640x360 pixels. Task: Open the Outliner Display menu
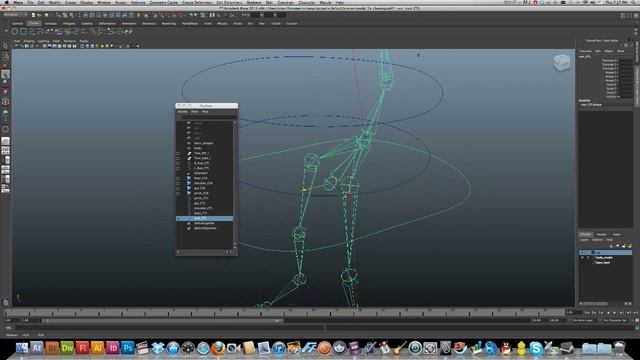coord(182,111)
